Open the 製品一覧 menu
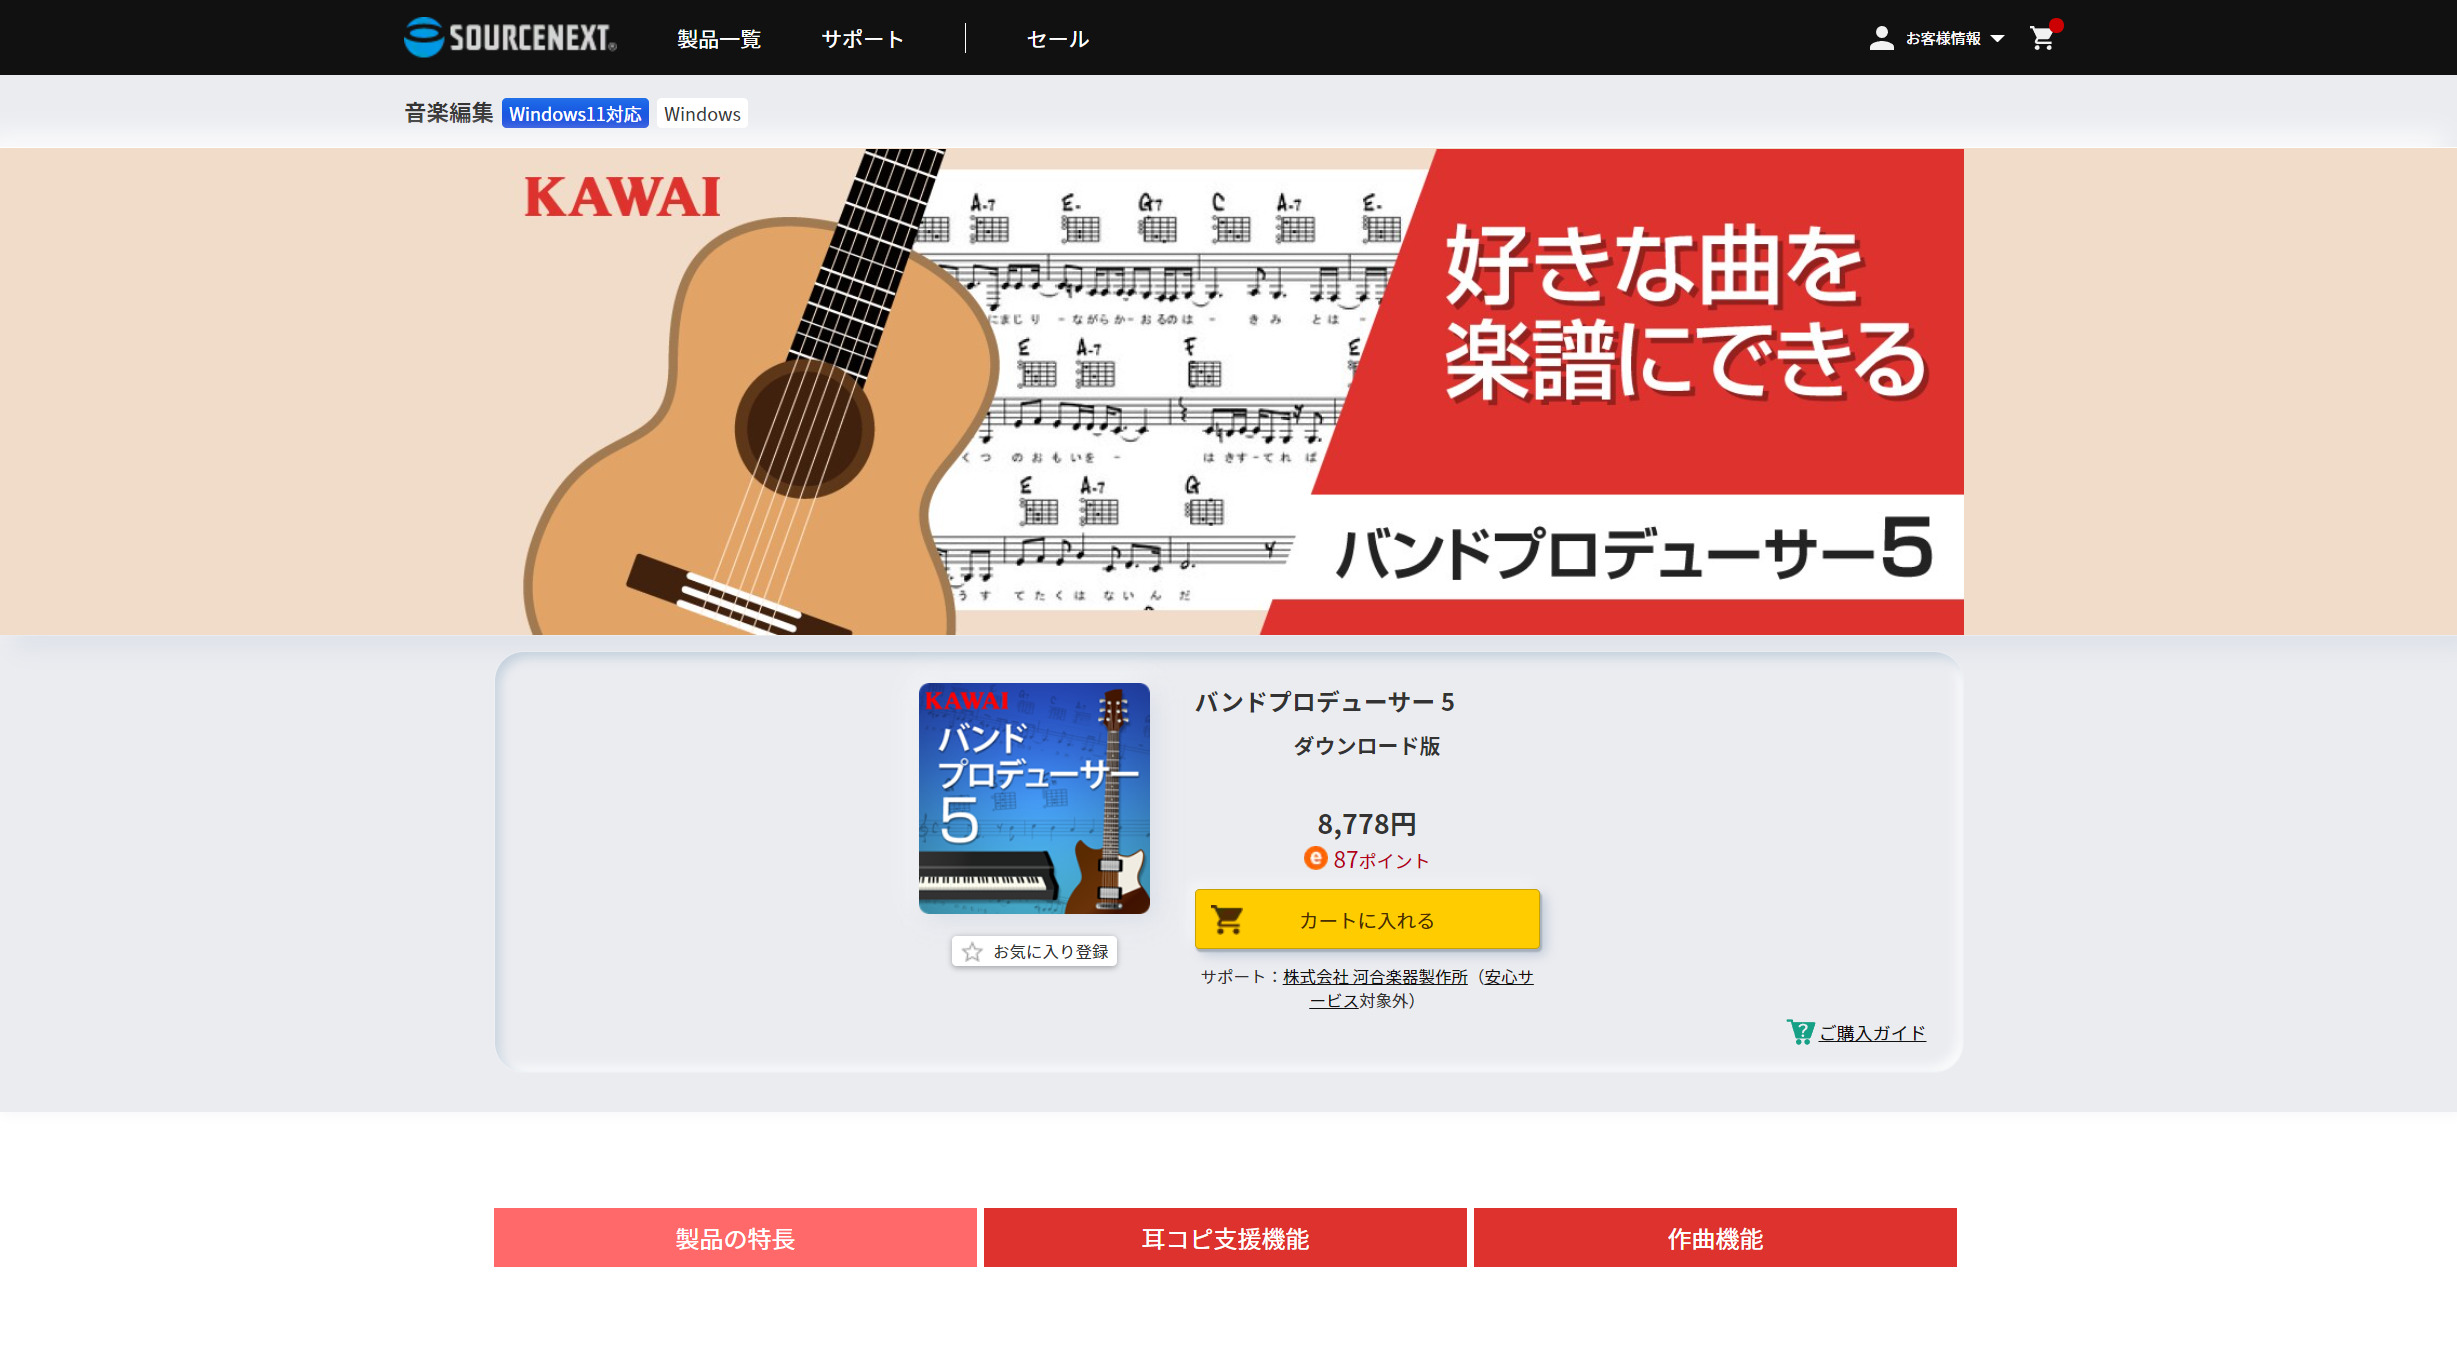Image resolution: width=2457 pixels, height=1358 pixels. 719,39
